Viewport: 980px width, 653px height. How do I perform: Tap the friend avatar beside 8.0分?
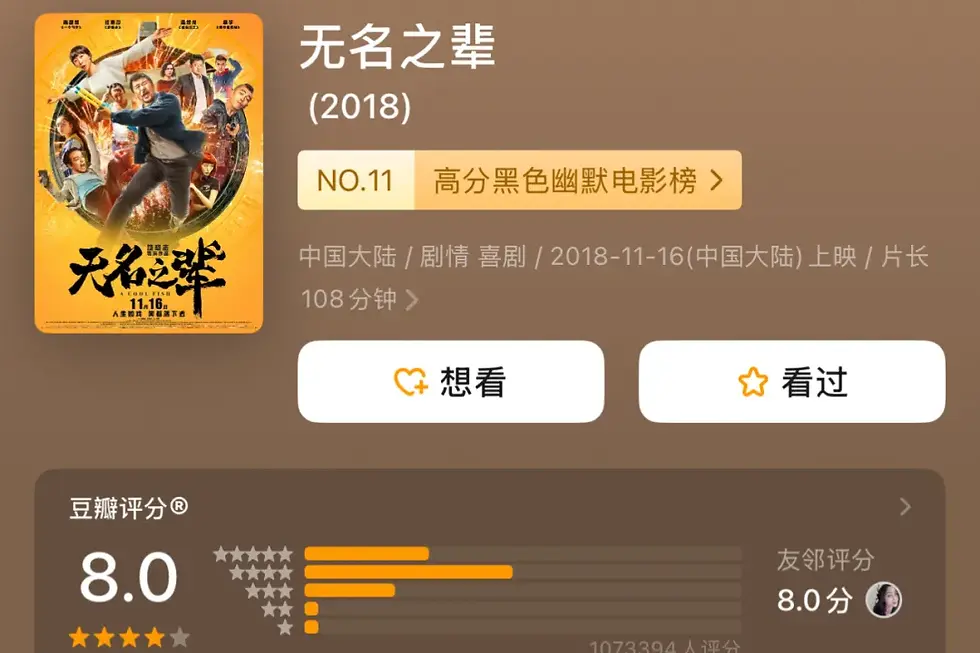pos(883,599)
